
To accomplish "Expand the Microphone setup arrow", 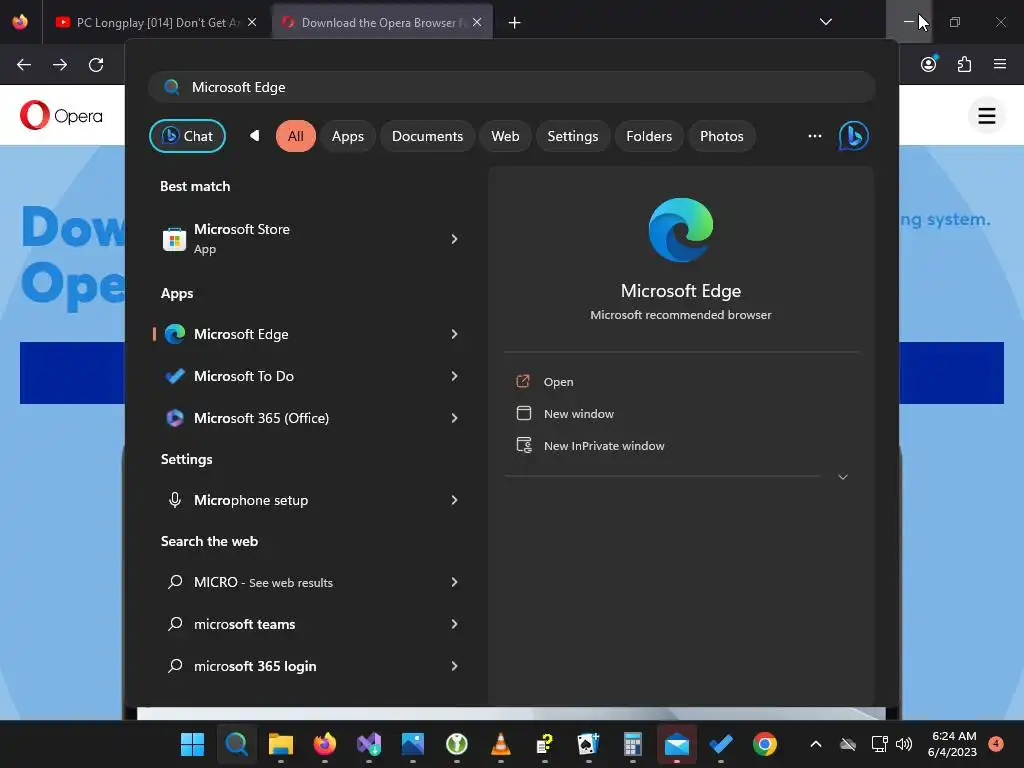I will click(x=455, y=500).
